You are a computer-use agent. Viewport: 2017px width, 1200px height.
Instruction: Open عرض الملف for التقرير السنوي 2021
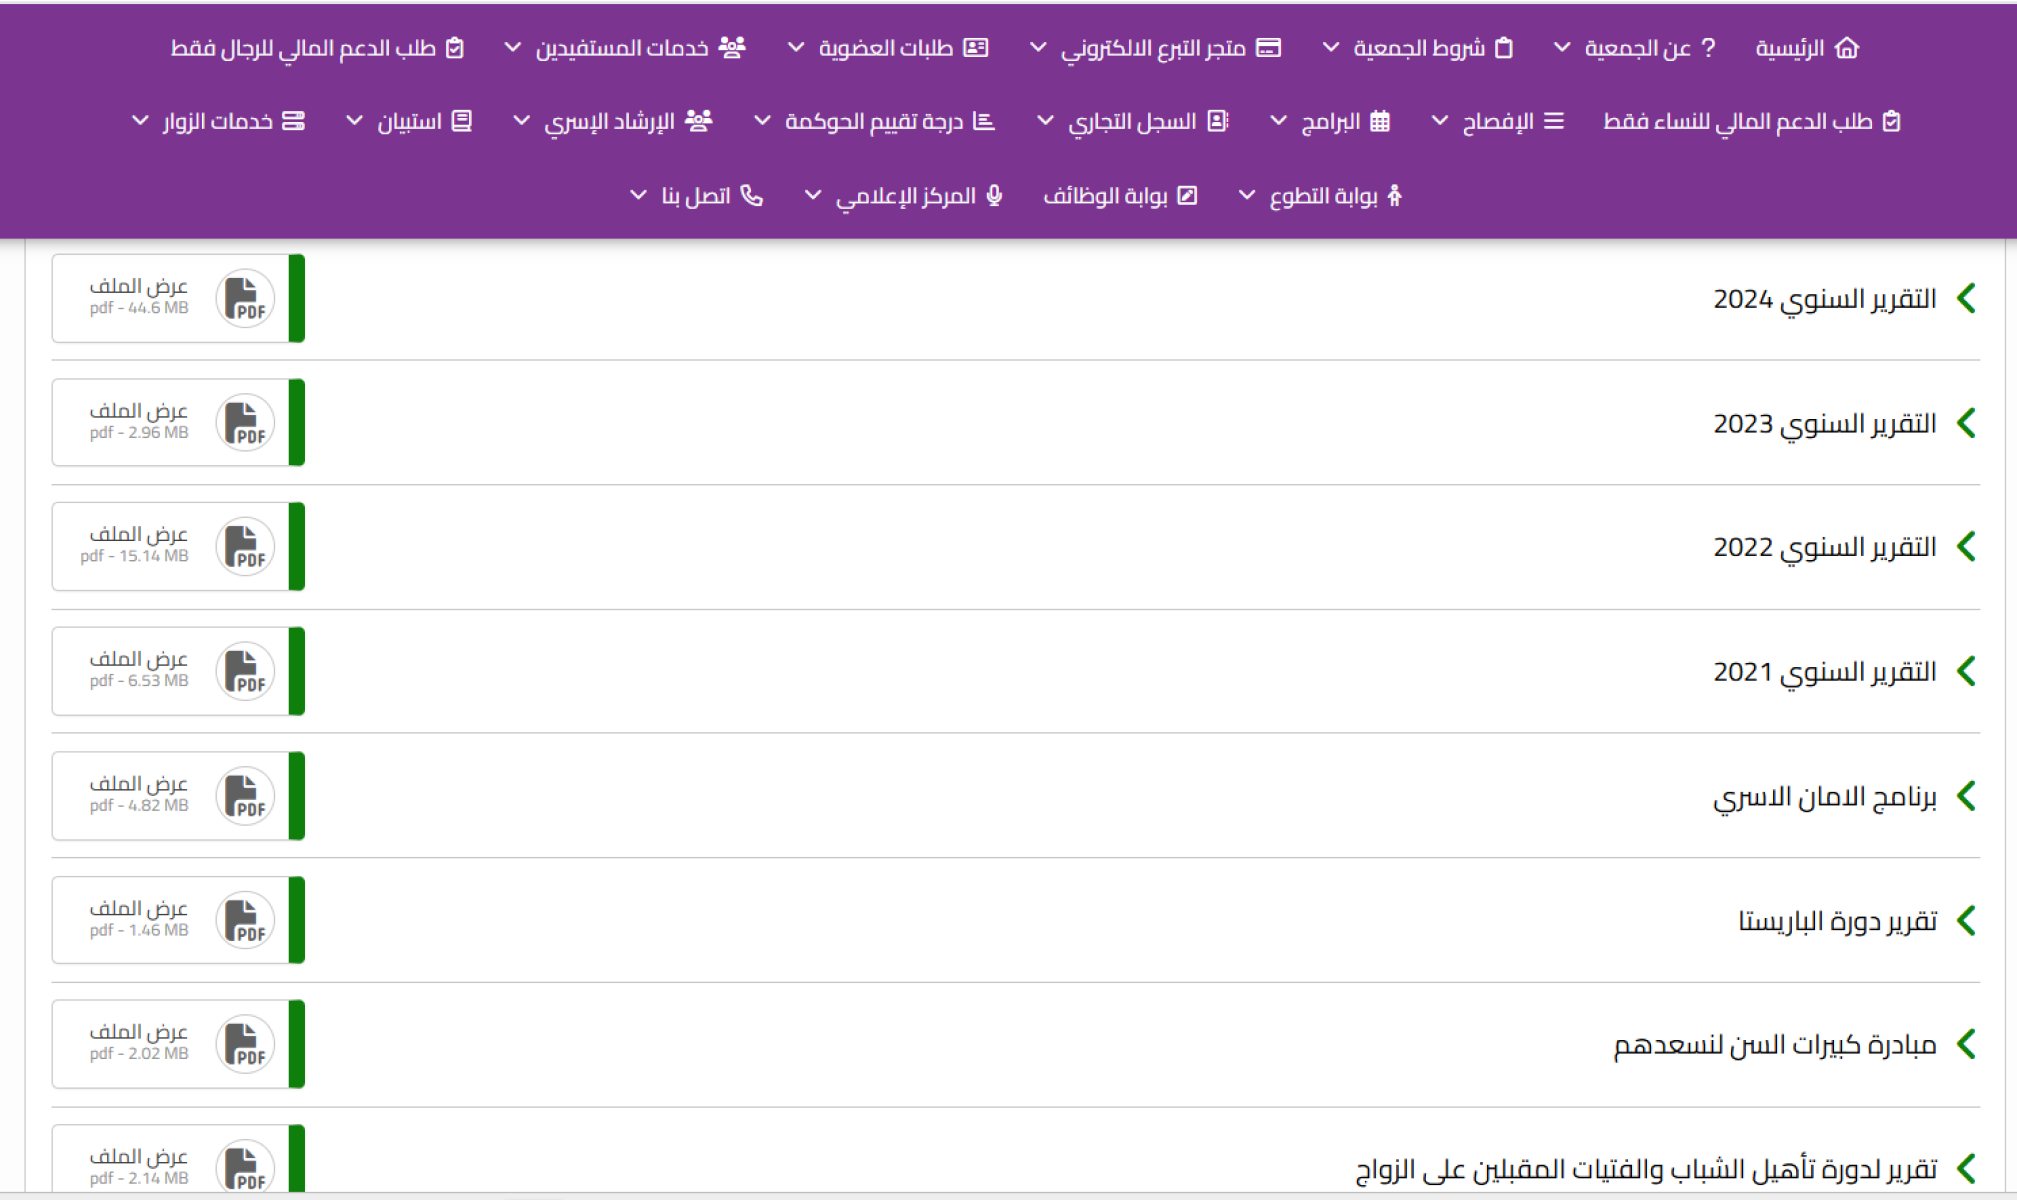139,660
